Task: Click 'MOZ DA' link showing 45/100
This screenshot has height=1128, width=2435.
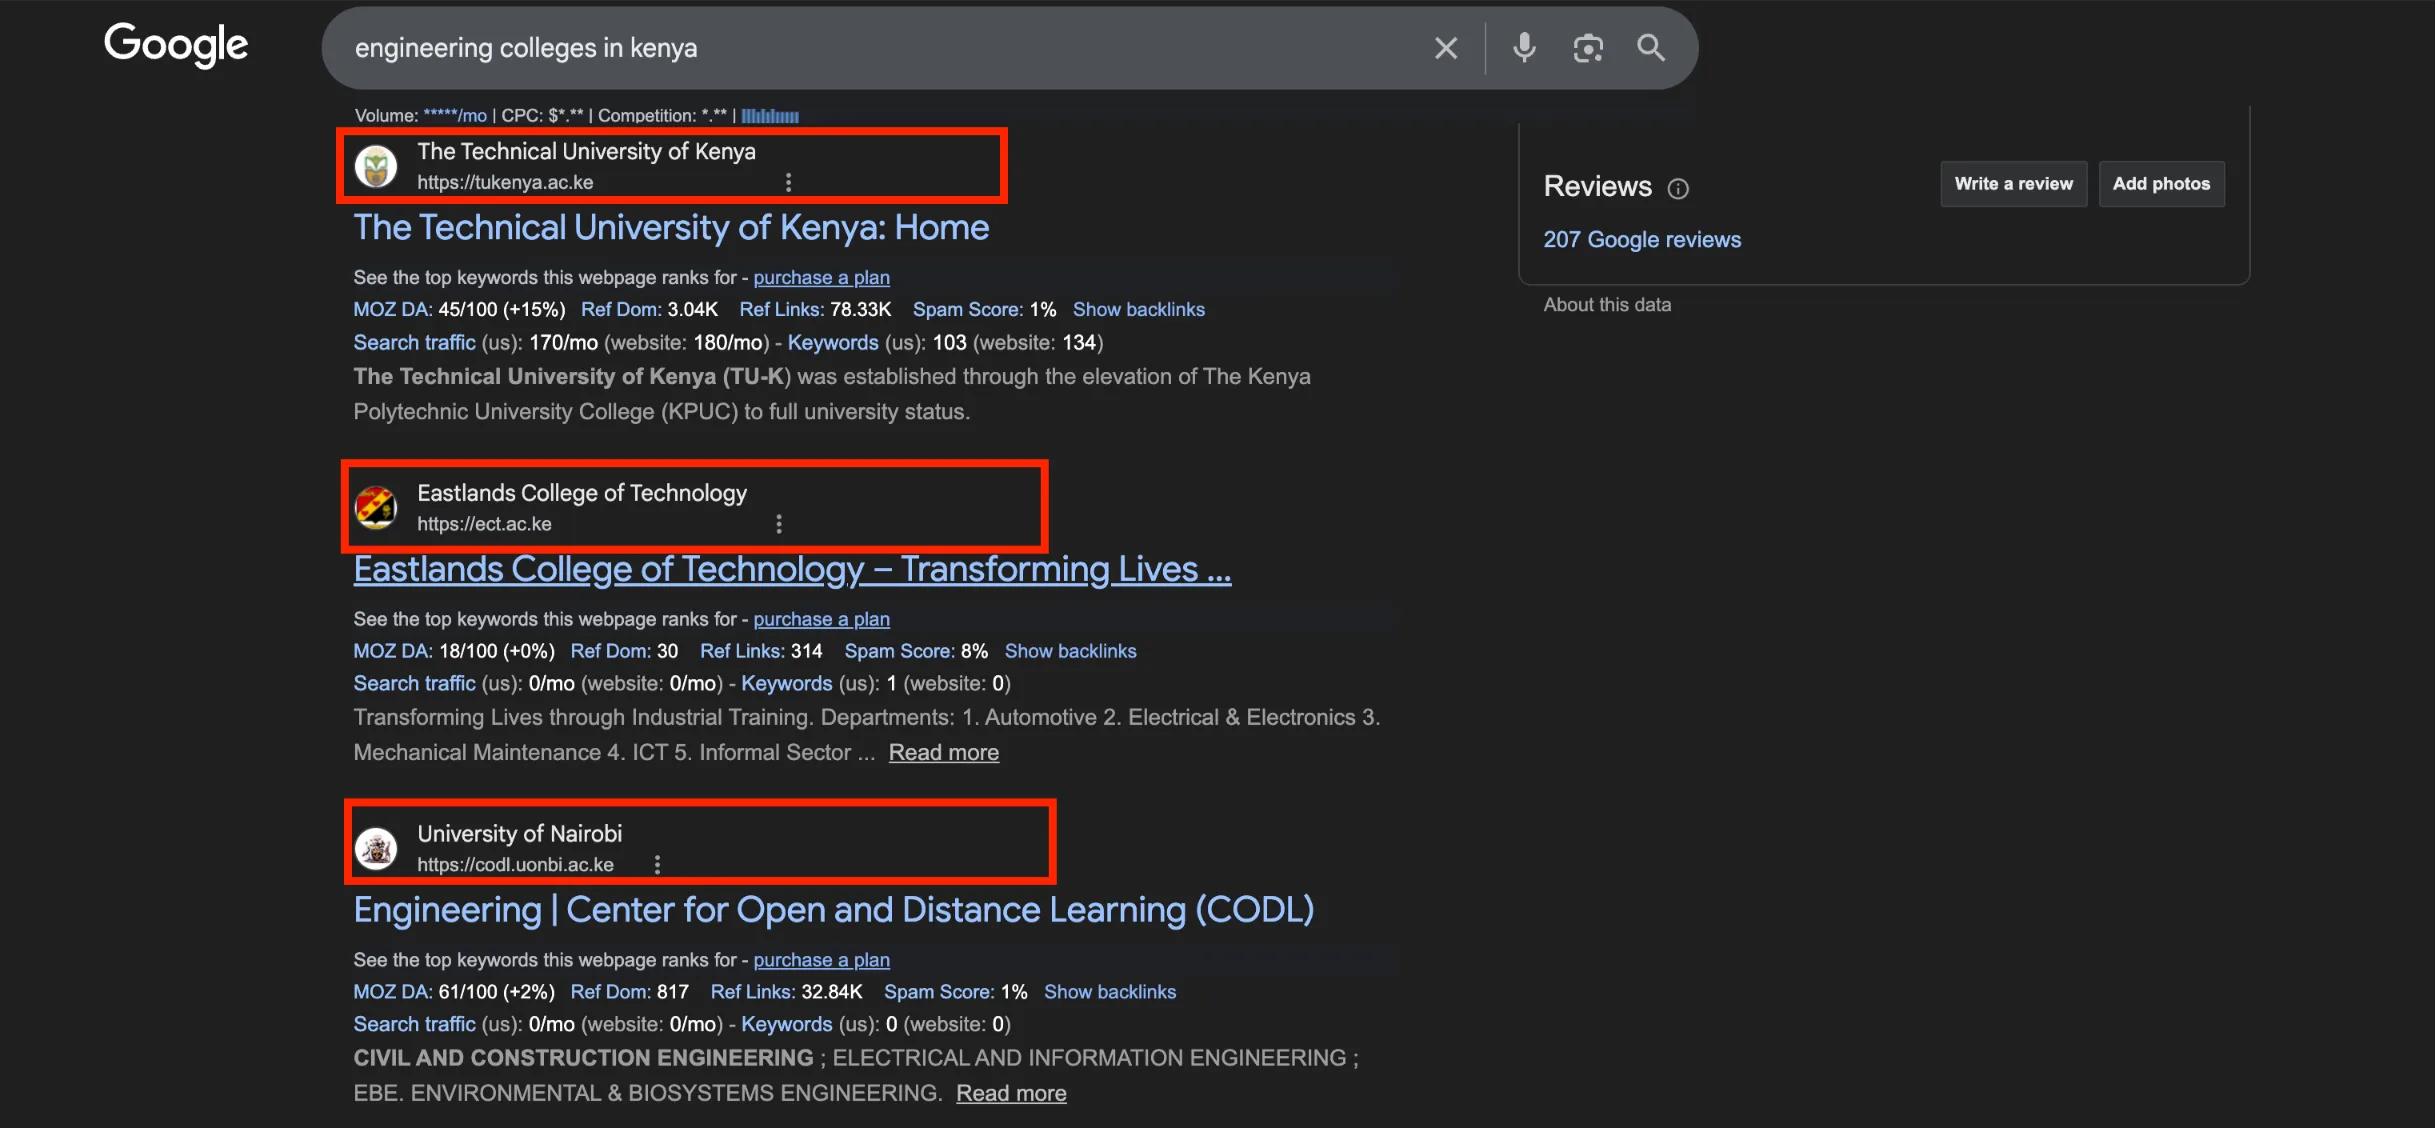Action: point(392,310)
